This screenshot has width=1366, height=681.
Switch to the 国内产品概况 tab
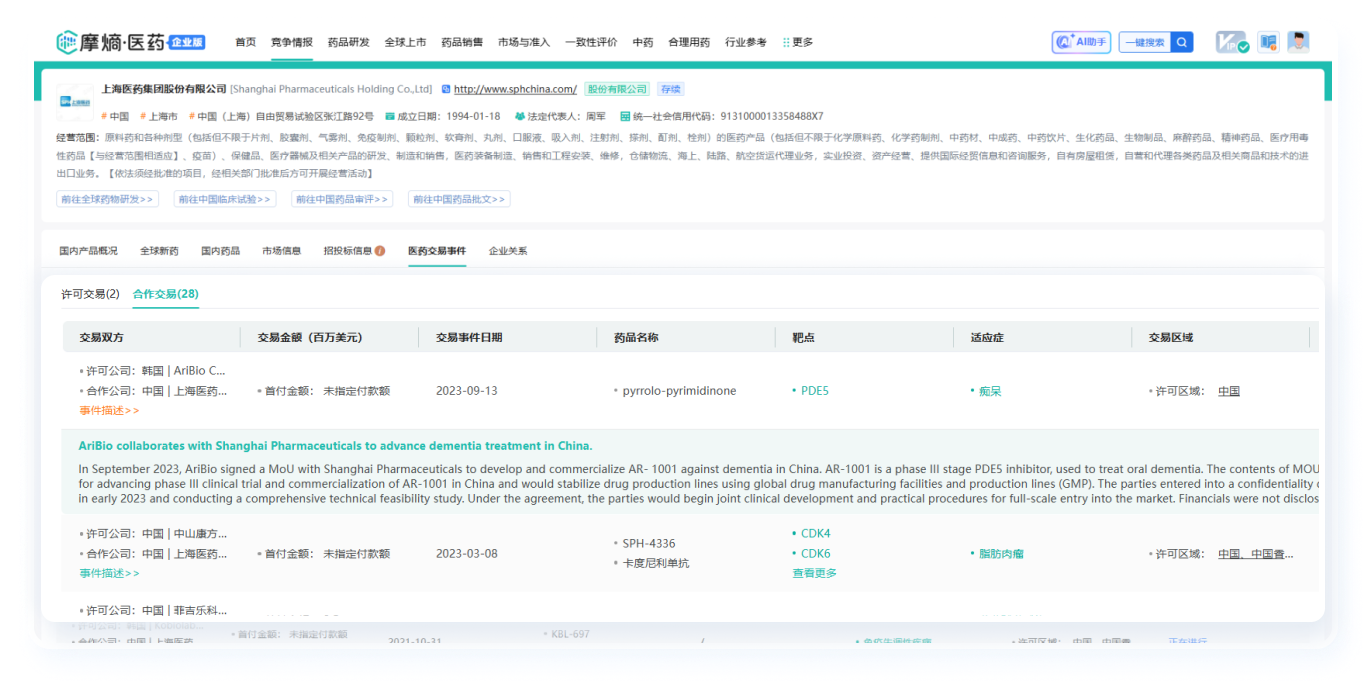[x=88, y=251]
